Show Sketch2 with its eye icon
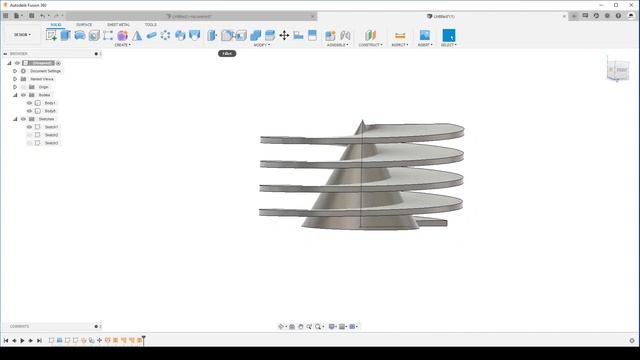 [29, 135]
